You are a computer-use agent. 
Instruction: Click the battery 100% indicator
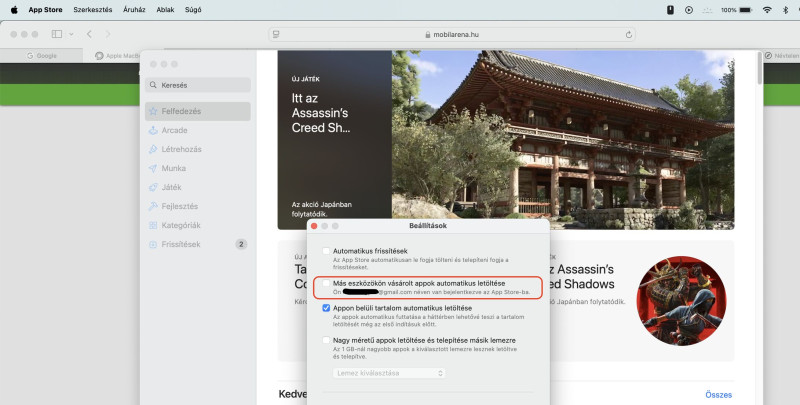[736, 10]
